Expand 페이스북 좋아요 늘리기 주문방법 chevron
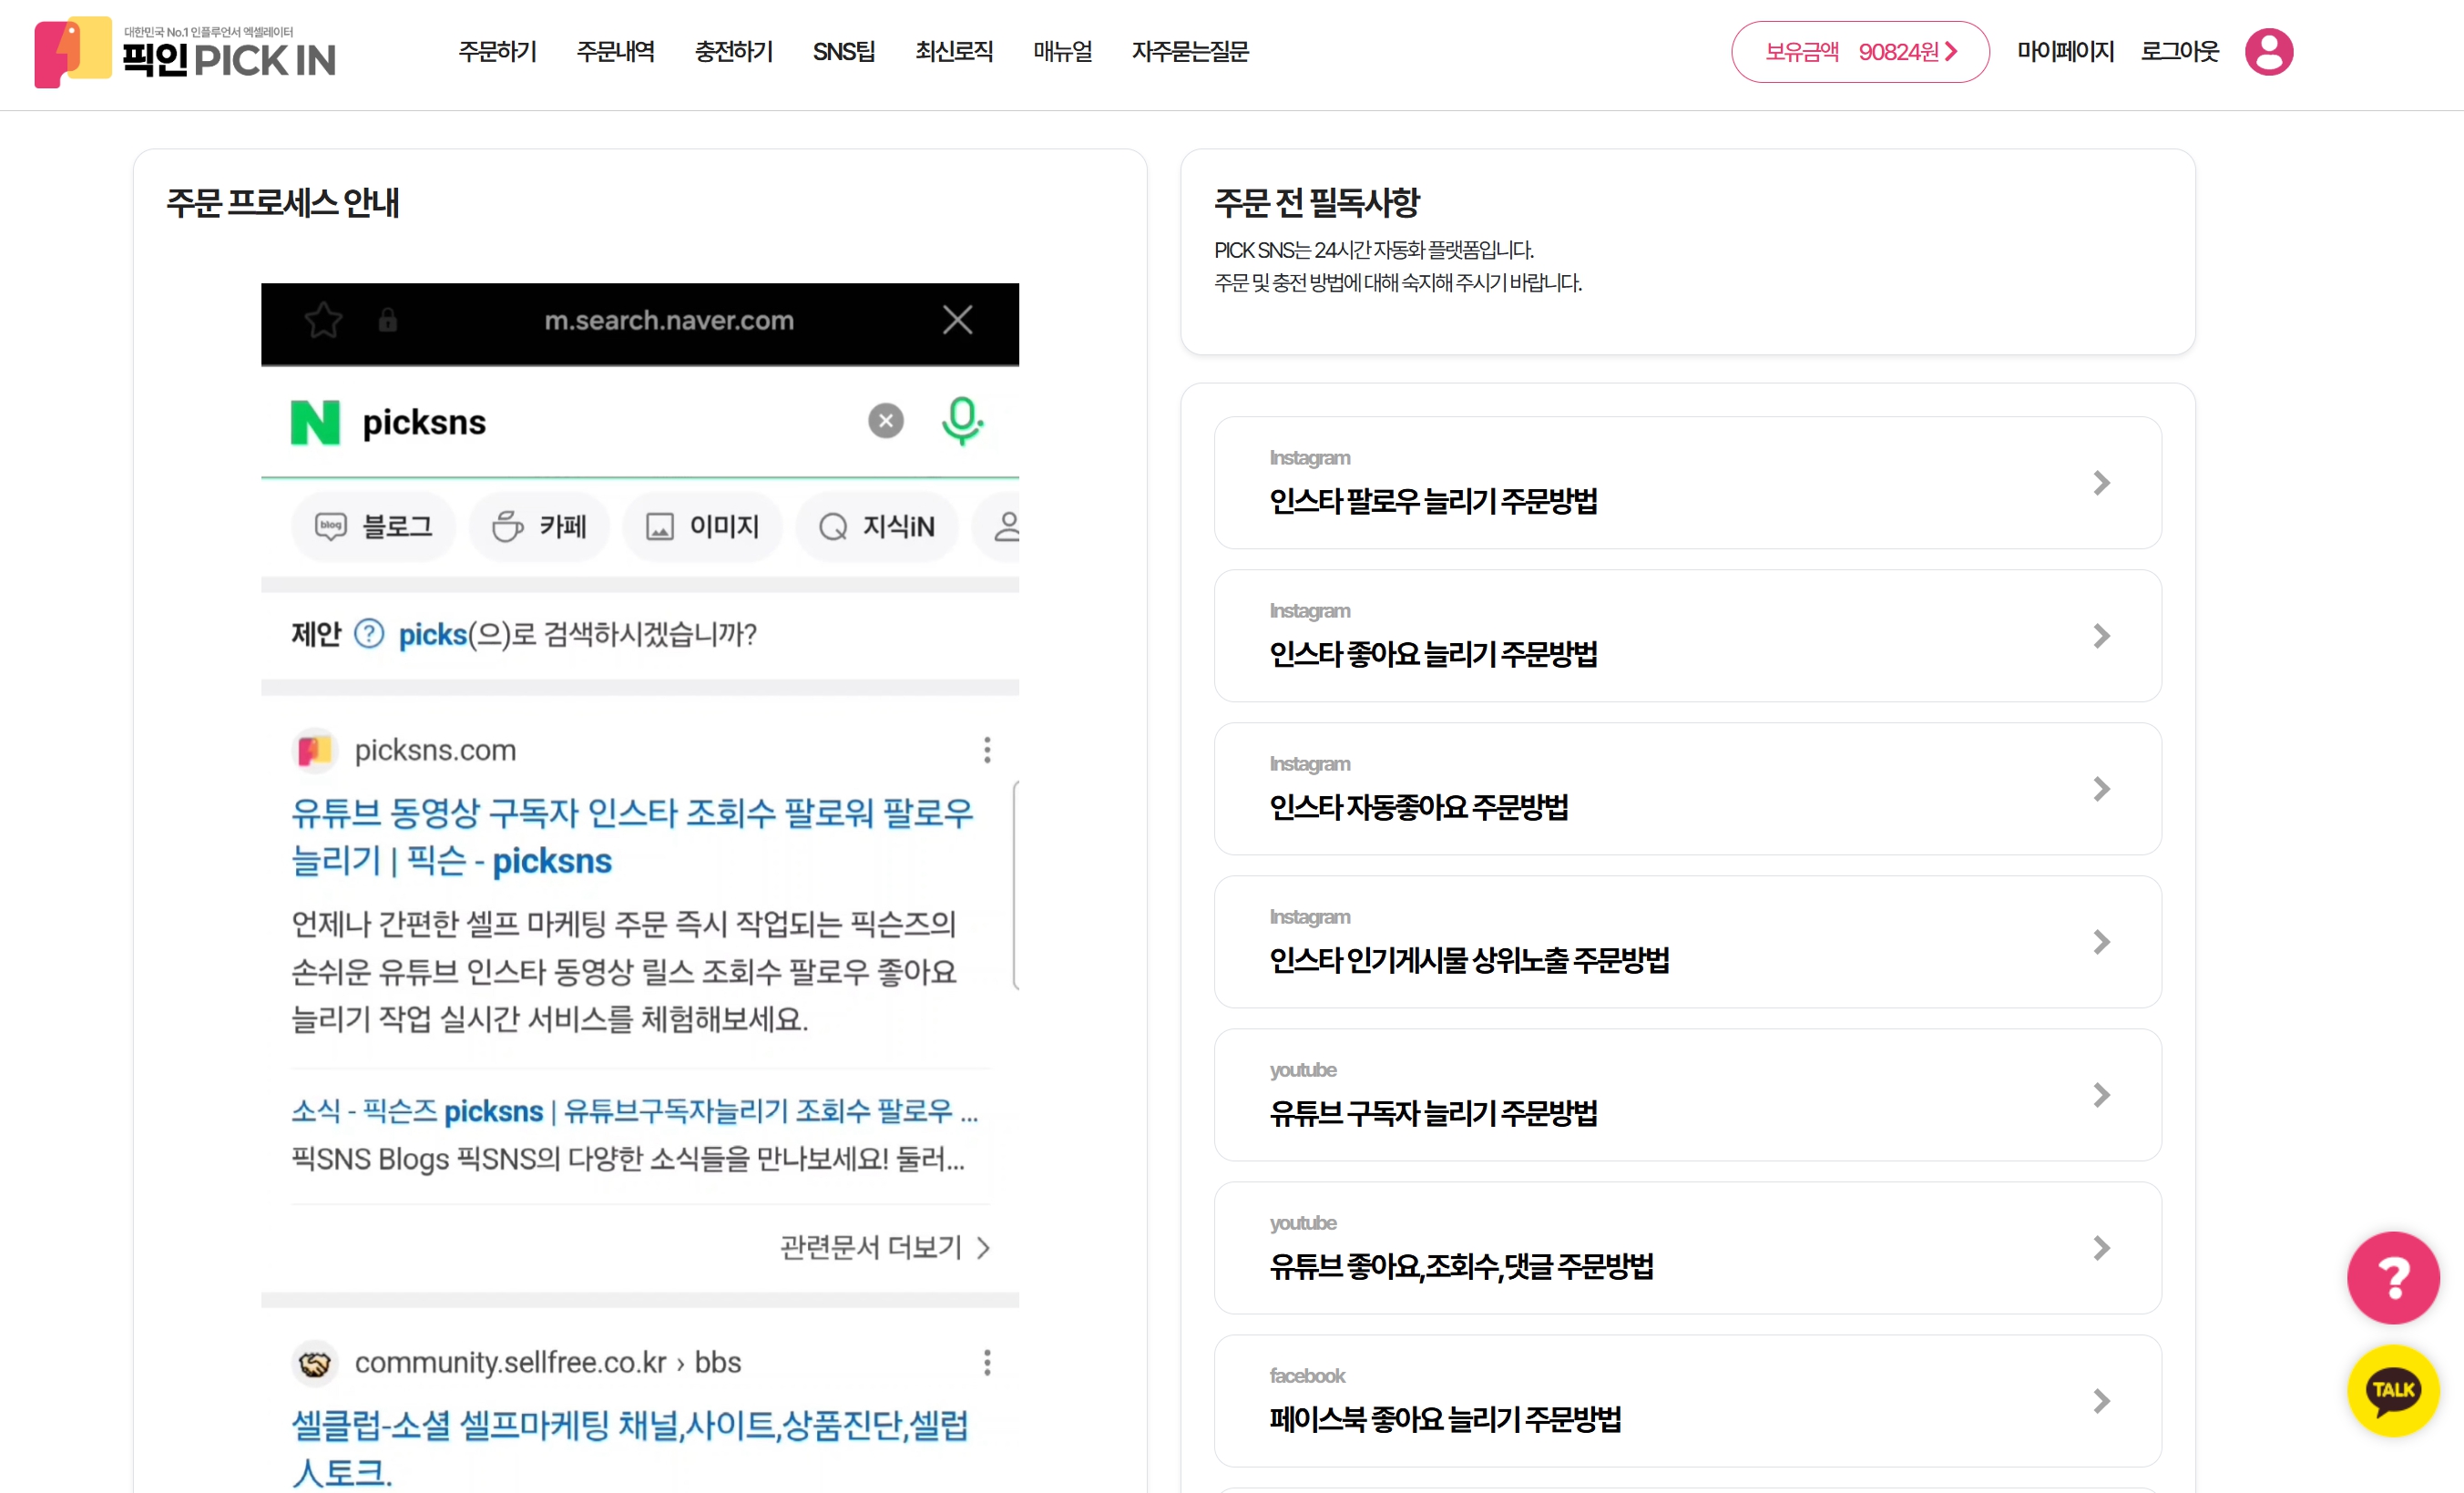The width and height of the screenshot is (2464, 1493). (x=2101, y=1401)
